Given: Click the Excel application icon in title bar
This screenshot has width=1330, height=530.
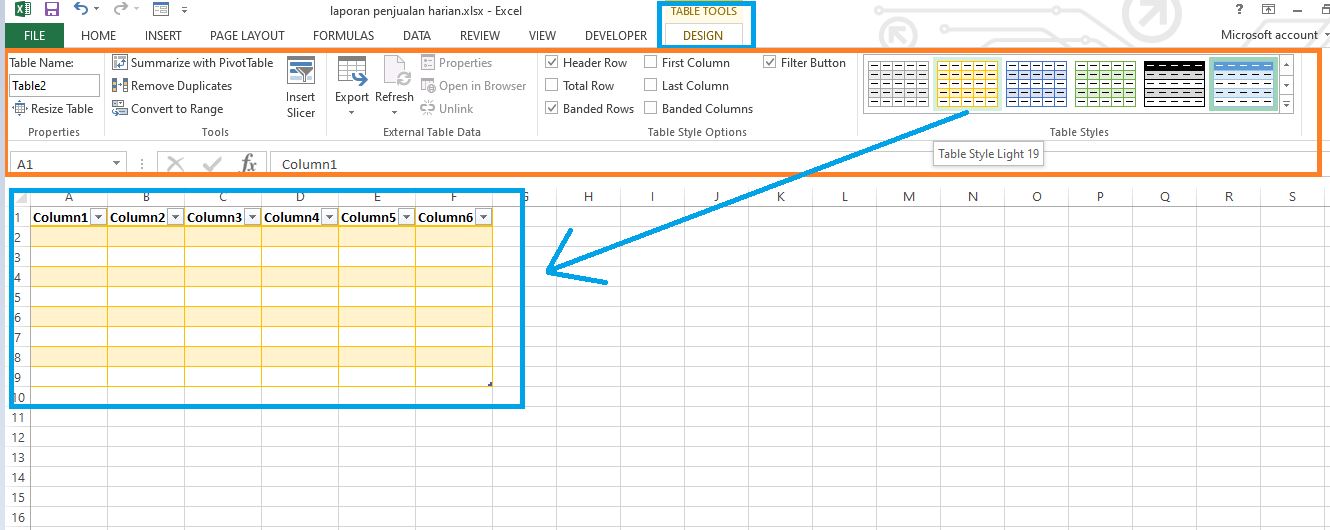Looking at the screenshot, I should pyautogui.click(x=22, y=10).
